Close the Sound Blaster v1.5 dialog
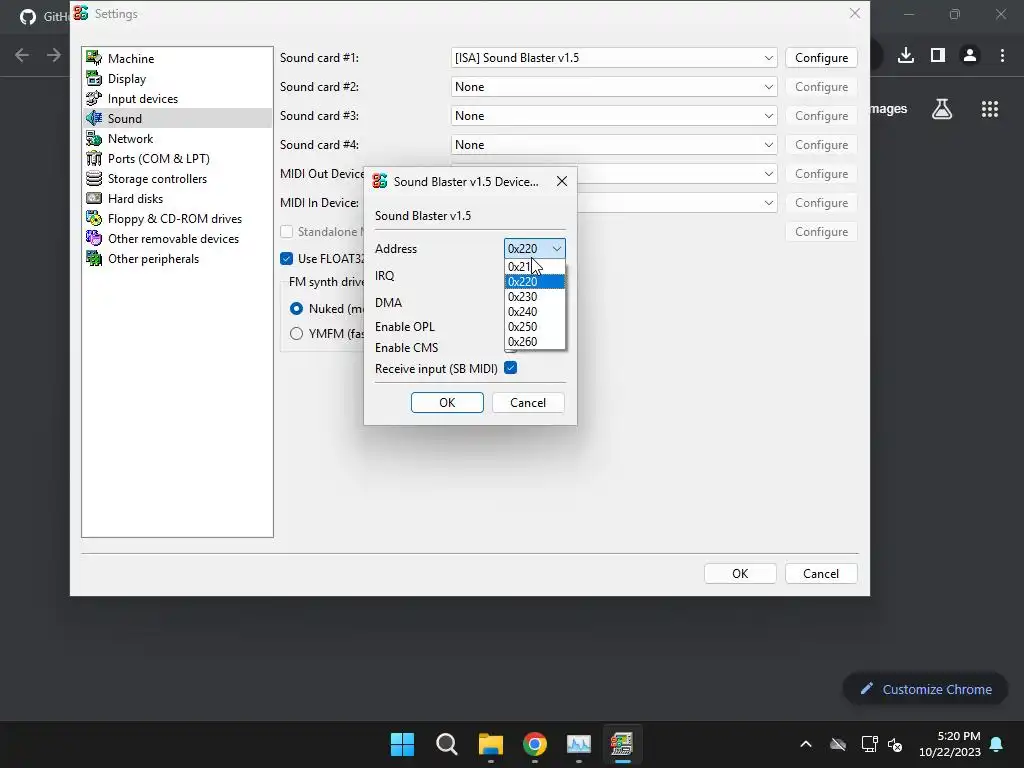The height and width of the screenshot is (768, 1024). (562, 181)
